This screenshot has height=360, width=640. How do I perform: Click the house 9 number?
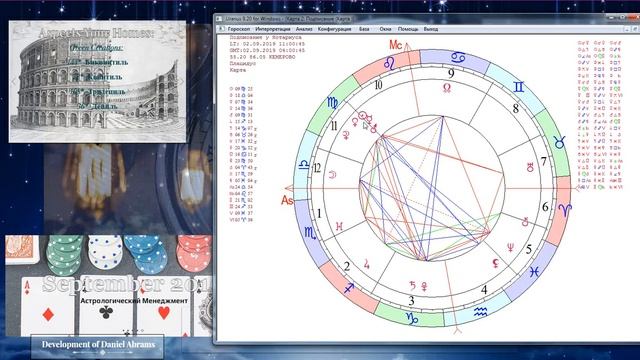451,73
